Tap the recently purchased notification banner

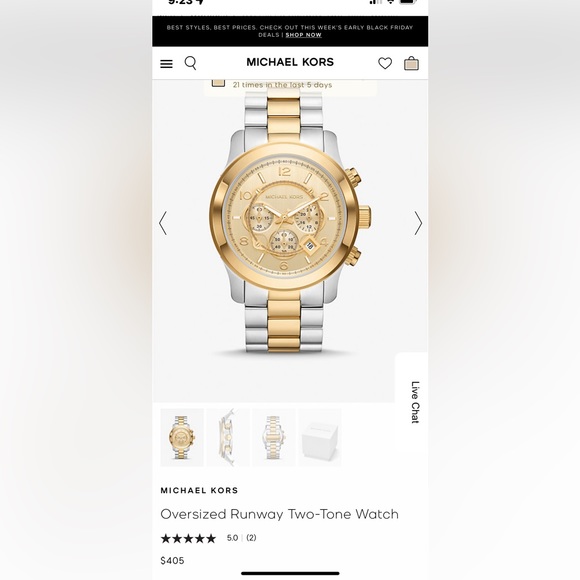click(290, 87)
